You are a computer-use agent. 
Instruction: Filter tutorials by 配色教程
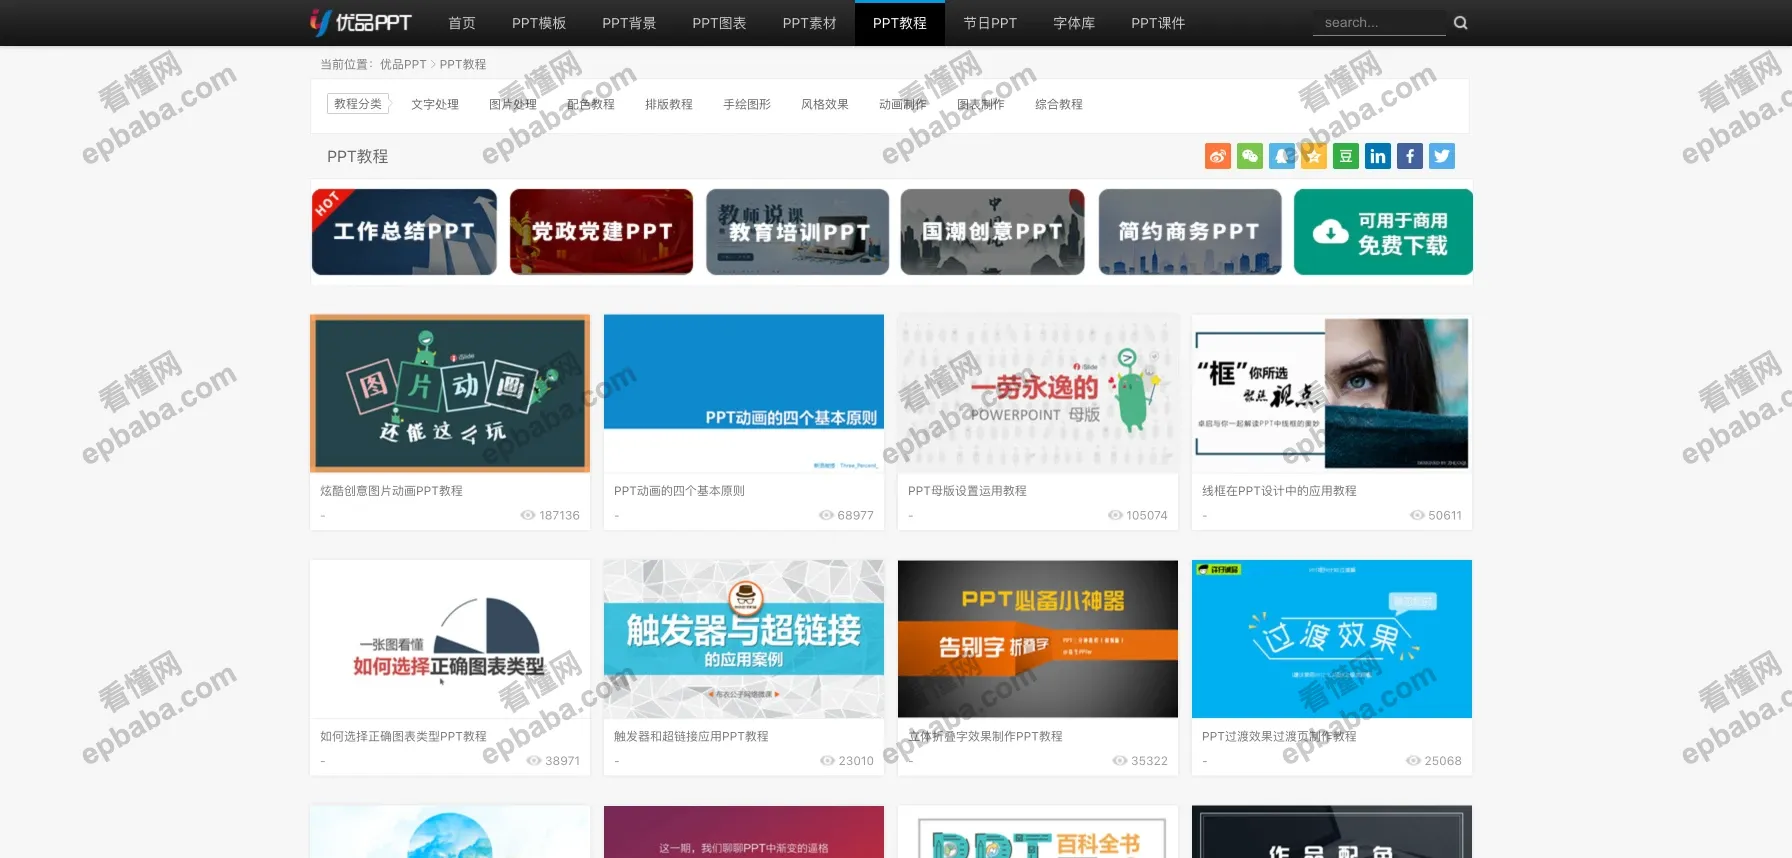pyautogui.click(x=591, y=104)
